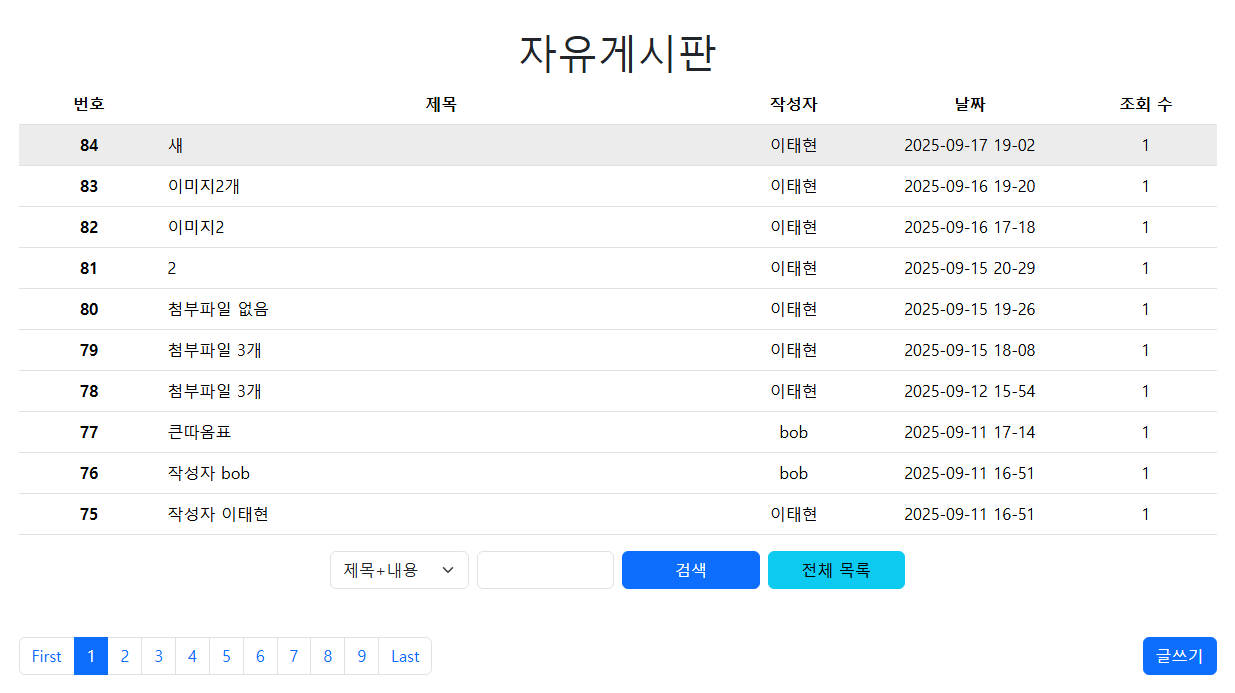Click the date 2025-09-17 19-02

(x=970, y=145)
